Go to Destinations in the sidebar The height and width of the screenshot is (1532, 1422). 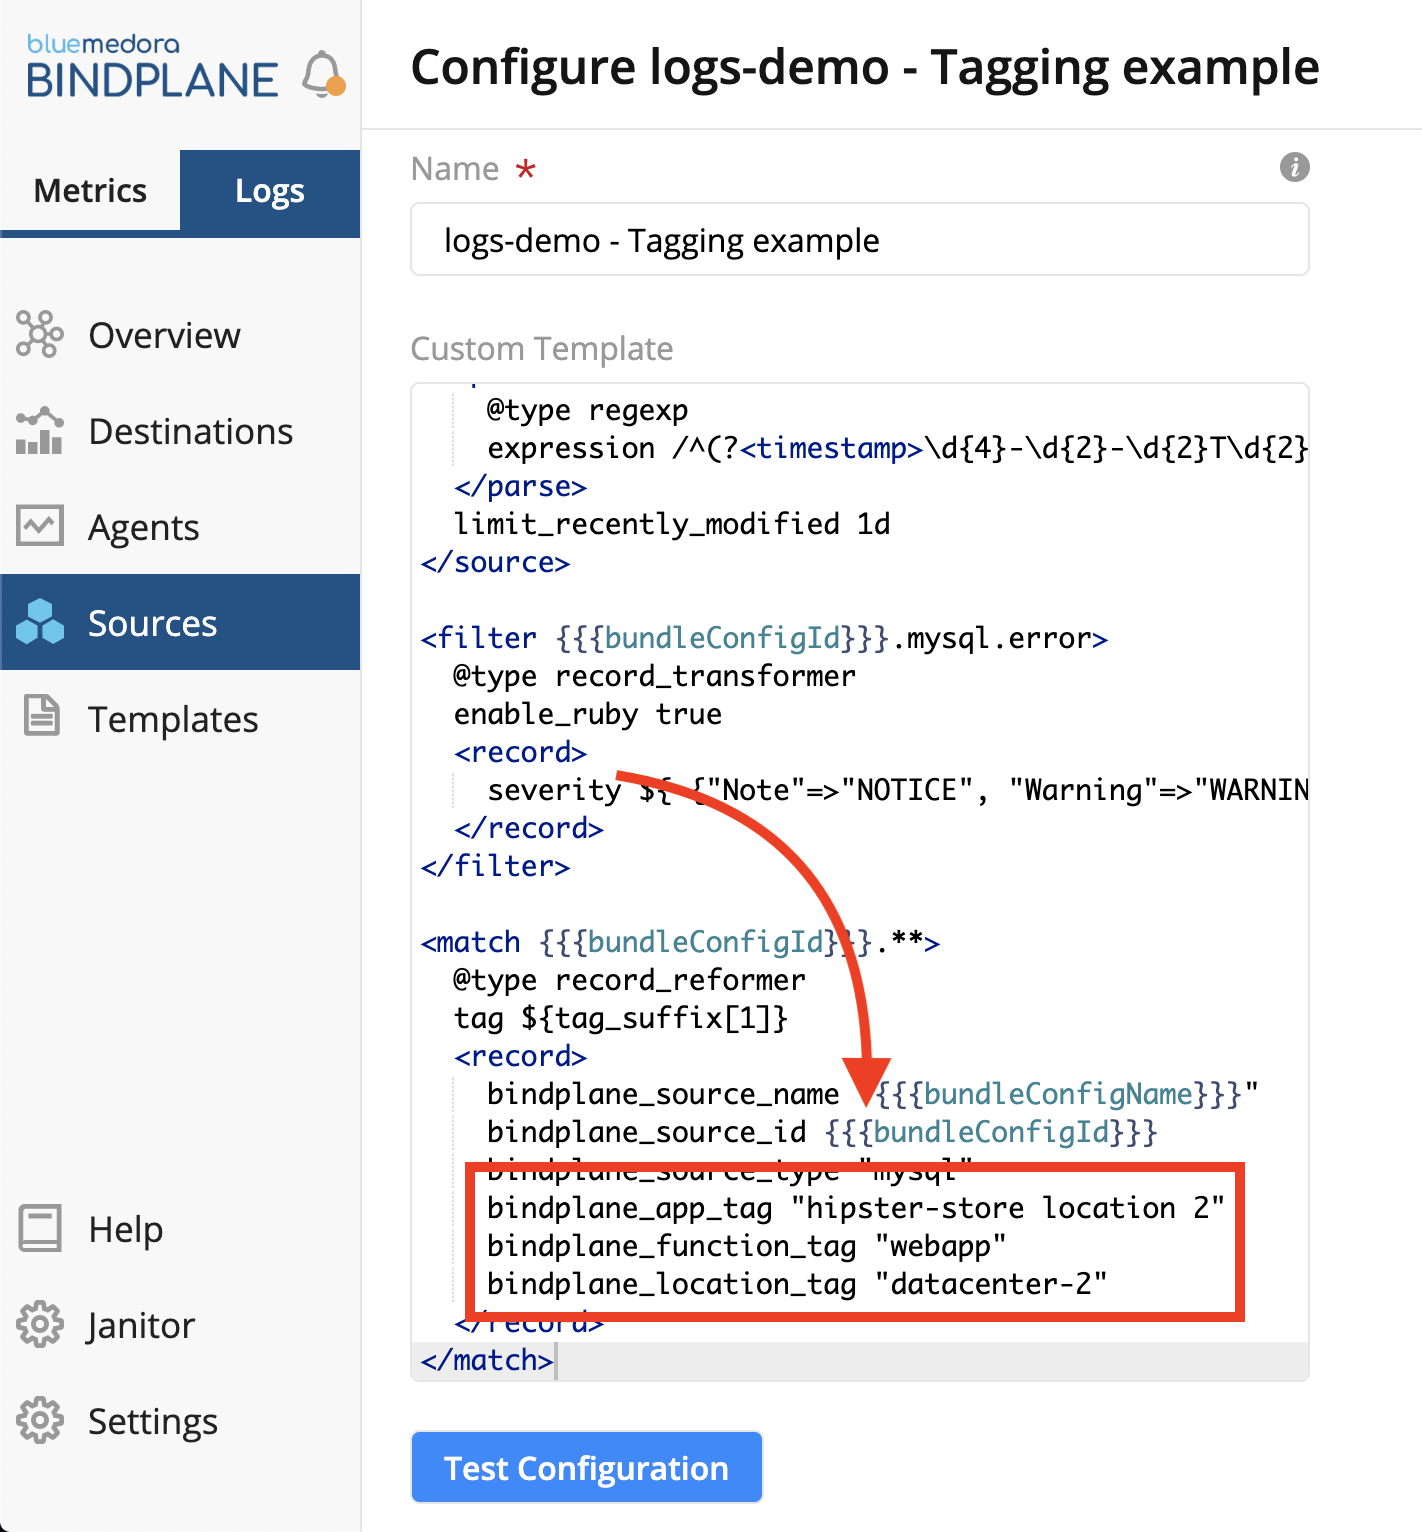[191, 432]
